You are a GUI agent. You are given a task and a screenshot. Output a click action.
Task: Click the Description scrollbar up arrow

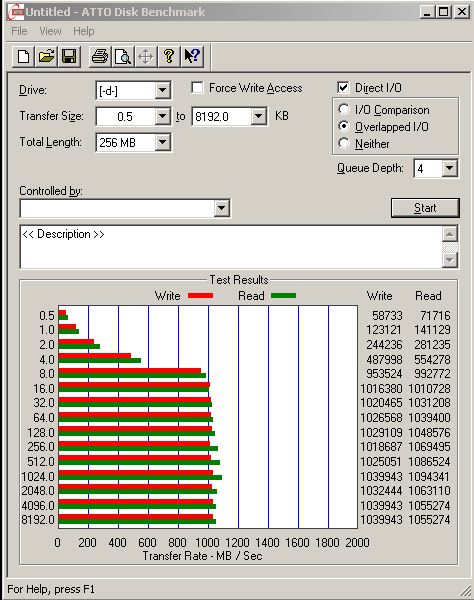point(450,234)
